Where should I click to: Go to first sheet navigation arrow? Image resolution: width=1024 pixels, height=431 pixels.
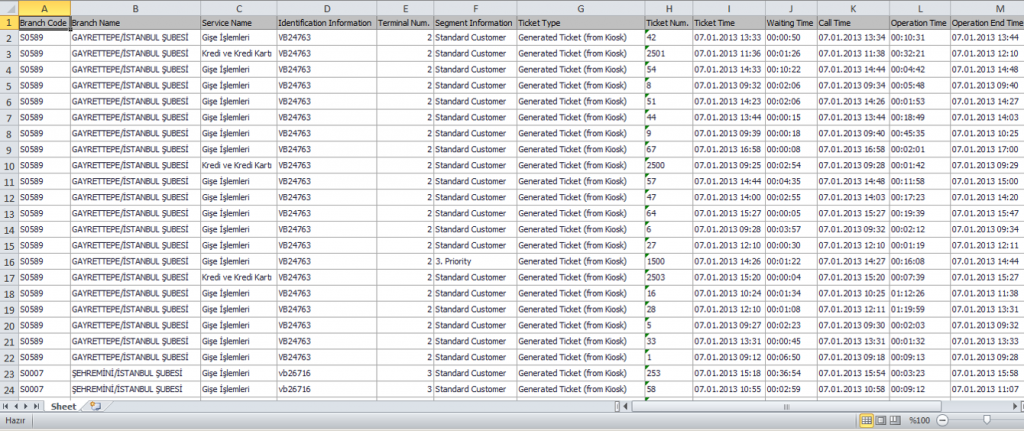point(6,406)
